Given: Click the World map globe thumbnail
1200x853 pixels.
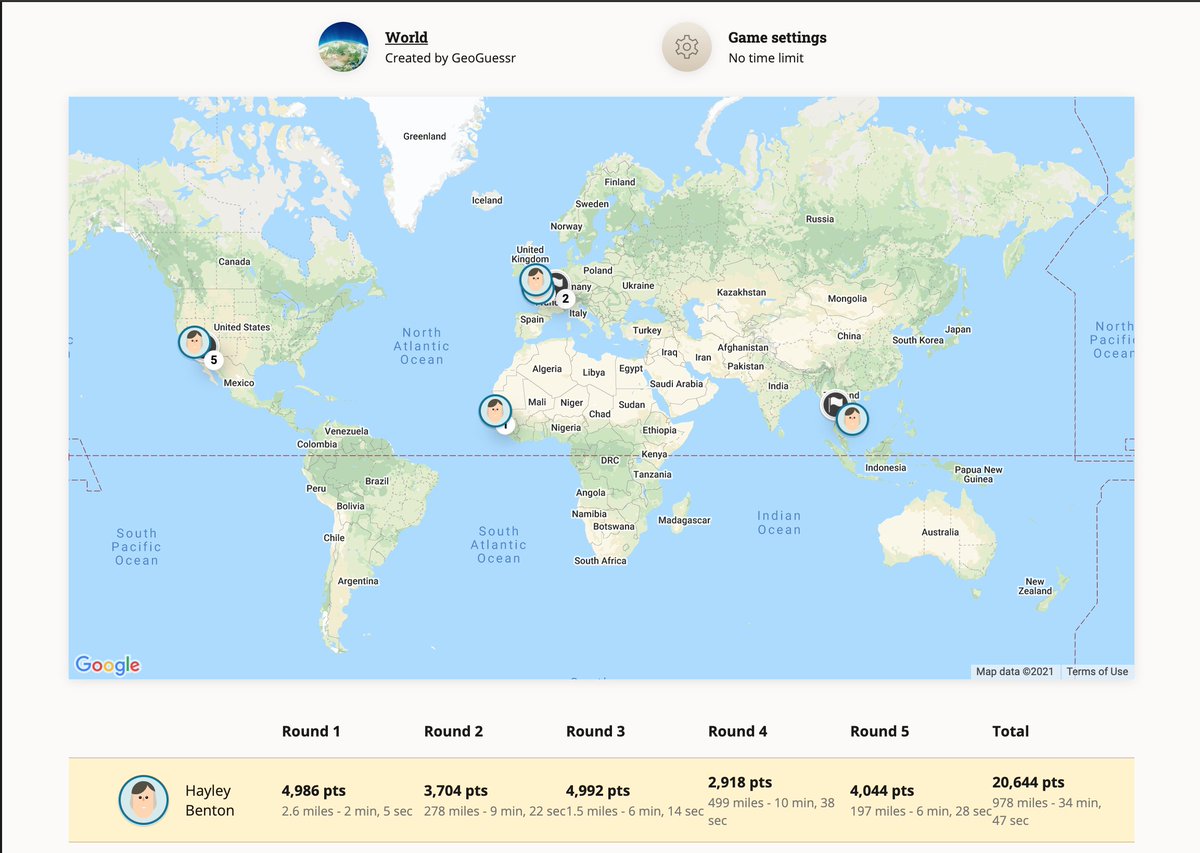Looking at the screenshot, I should 343,47.
